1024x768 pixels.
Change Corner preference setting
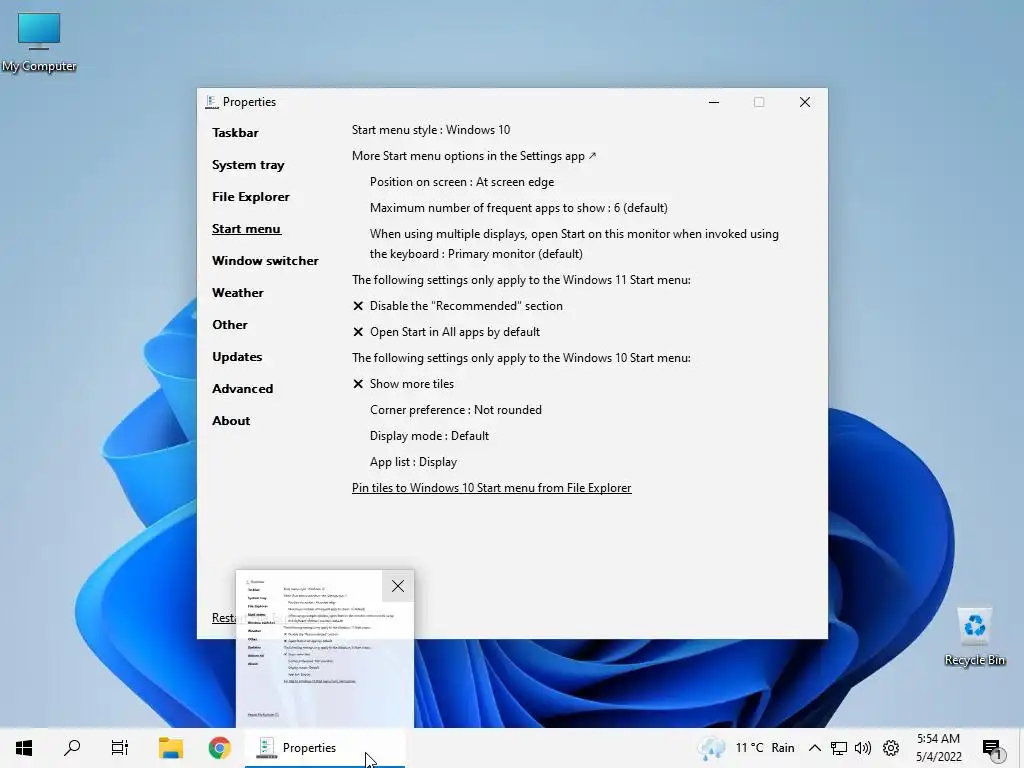pos(456,410)
